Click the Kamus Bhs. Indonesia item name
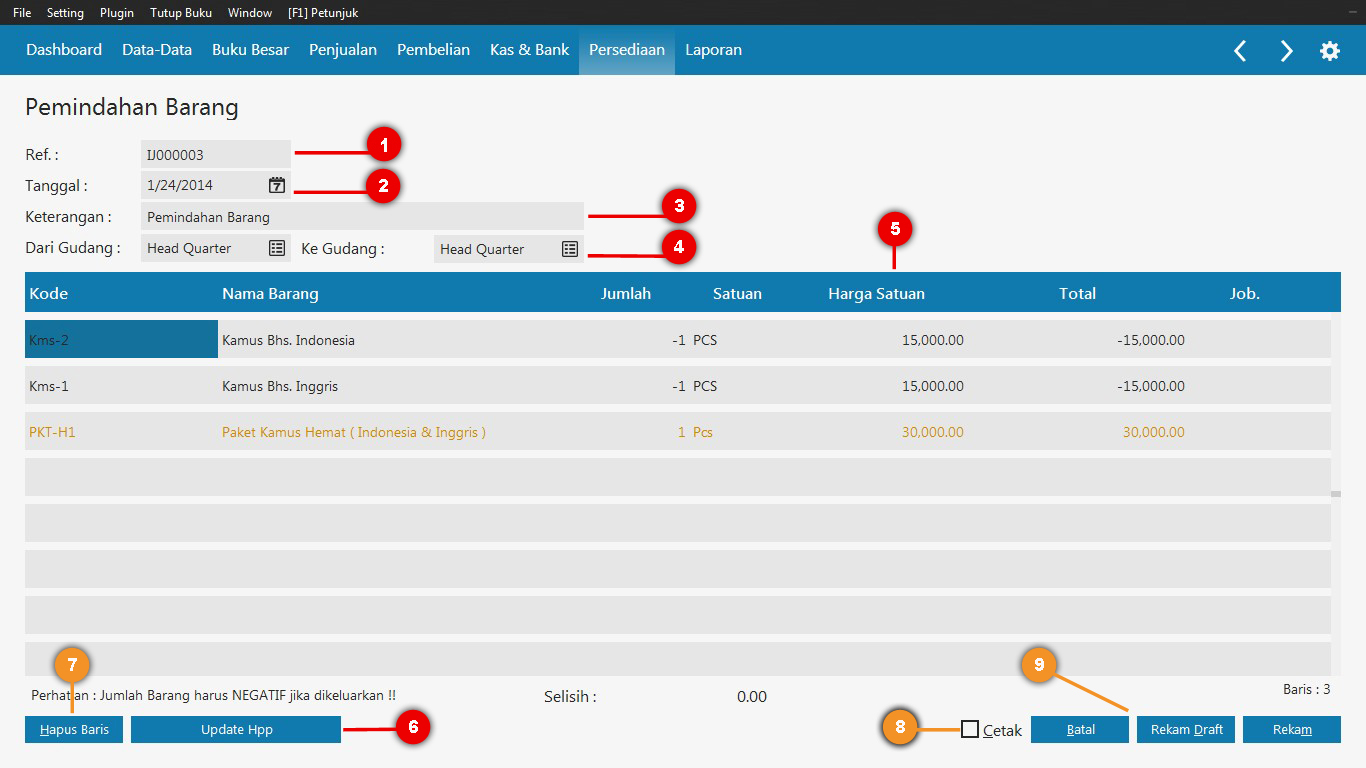 click(x=288, y=340)
